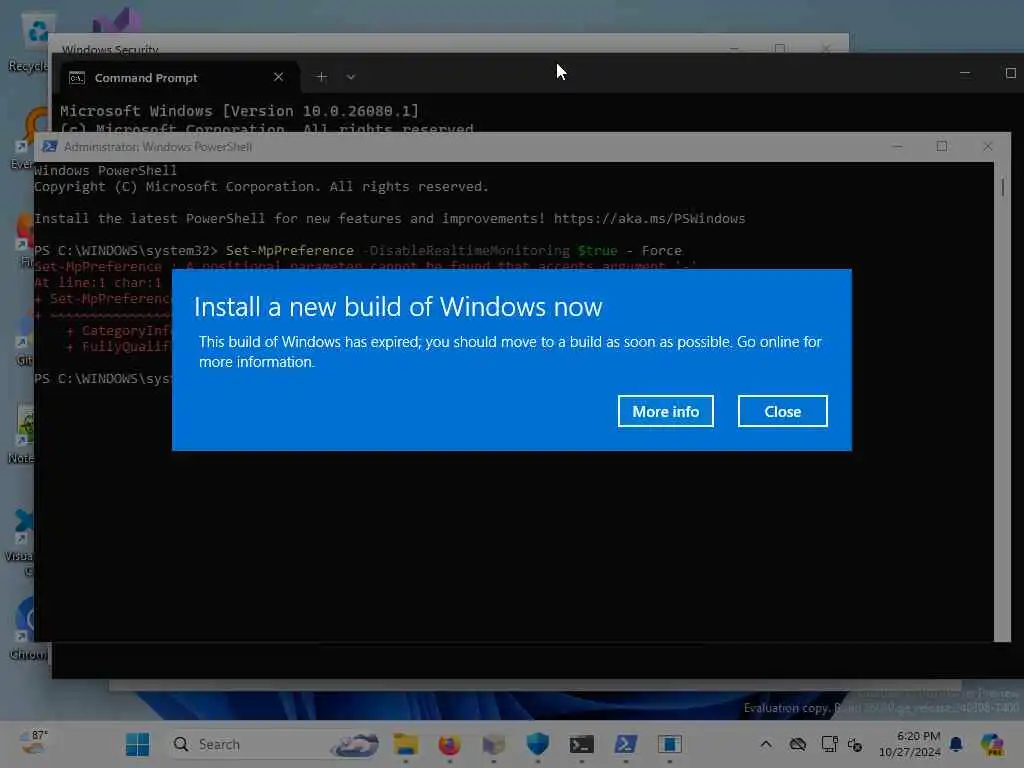This screenshot has width=1024, height=768.
Task: Open Windows Security shield taskbar icon
Action: pyautogui.click(x=537, y=744)
